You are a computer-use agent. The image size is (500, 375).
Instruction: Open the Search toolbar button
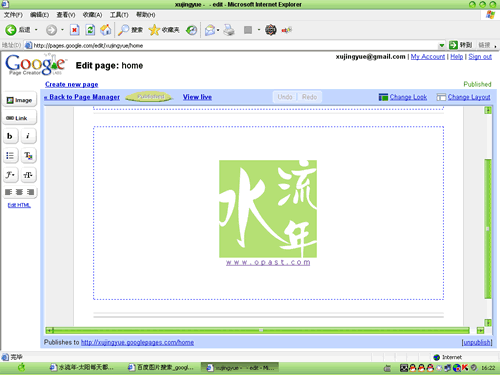[130, 30]
